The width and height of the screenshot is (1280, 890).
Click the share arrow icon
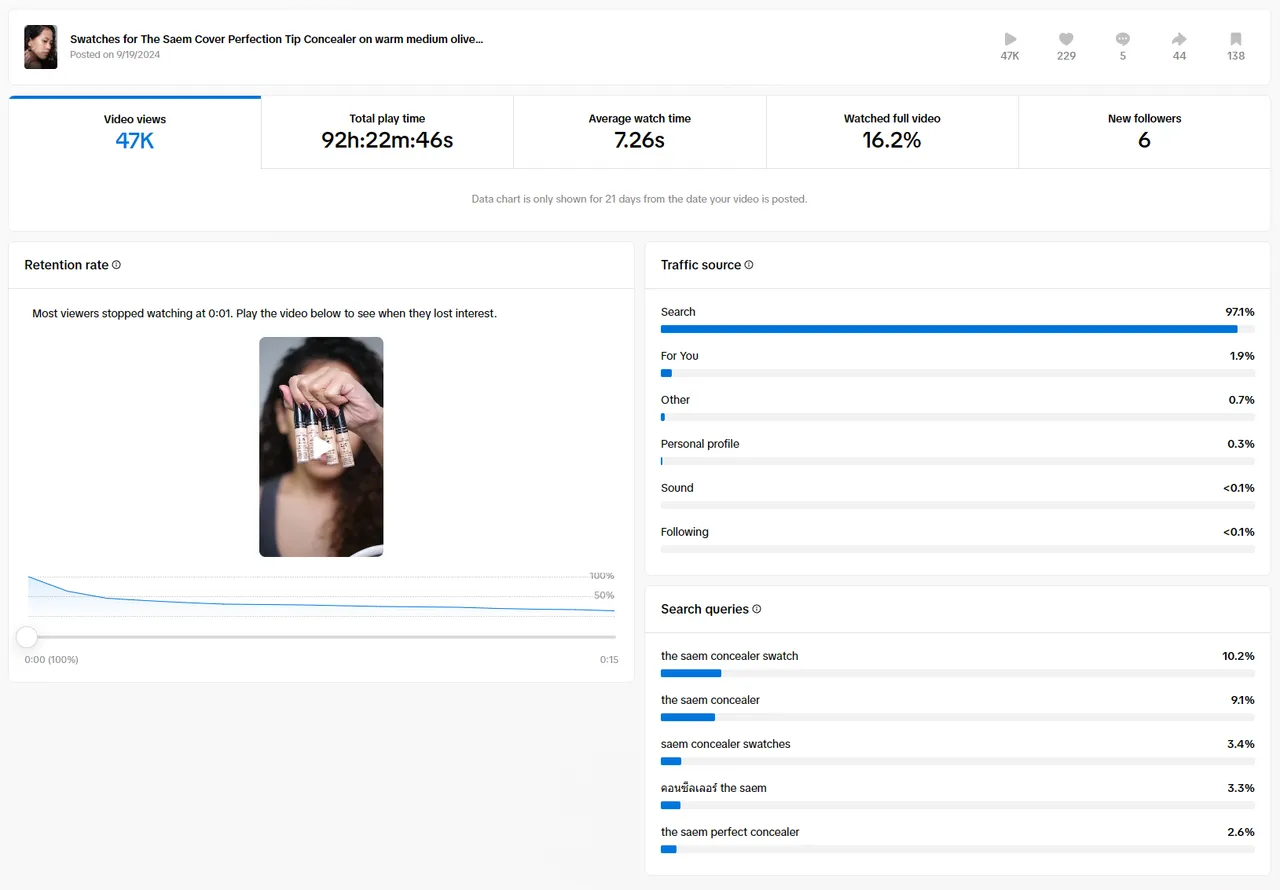pos(1179,39)
